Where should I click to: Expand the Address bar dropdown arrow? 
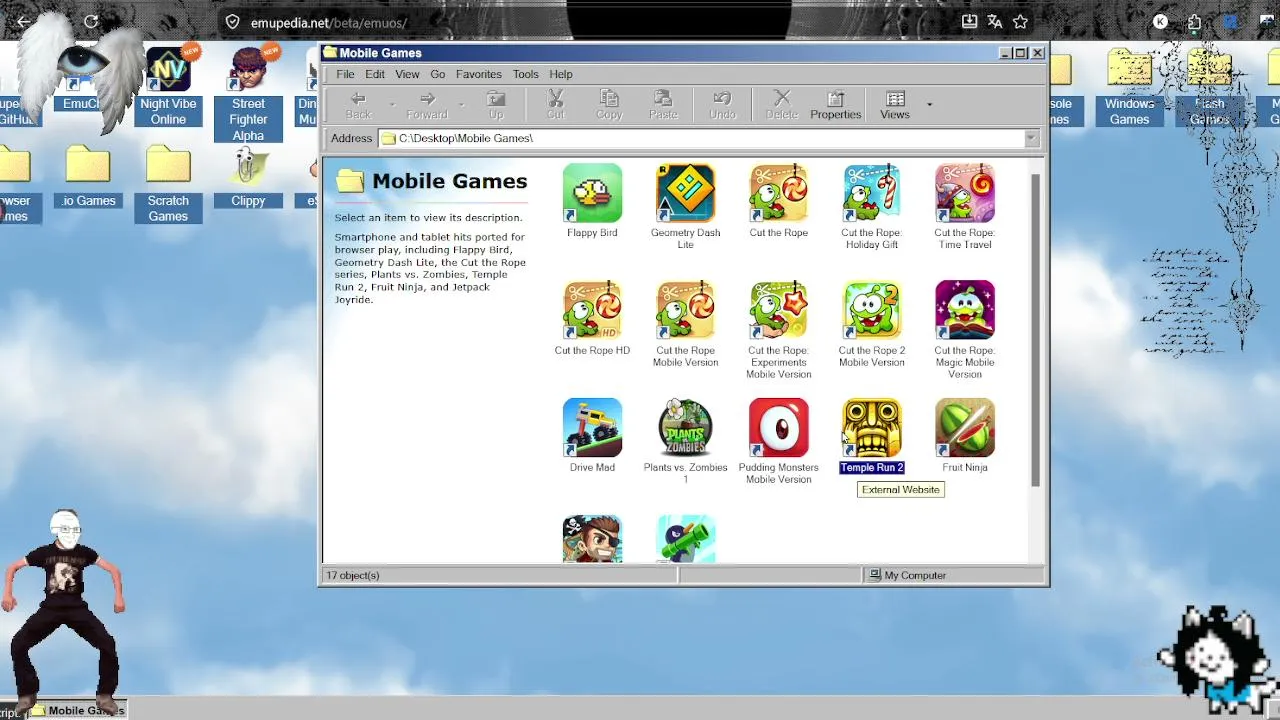[1032, 138]
